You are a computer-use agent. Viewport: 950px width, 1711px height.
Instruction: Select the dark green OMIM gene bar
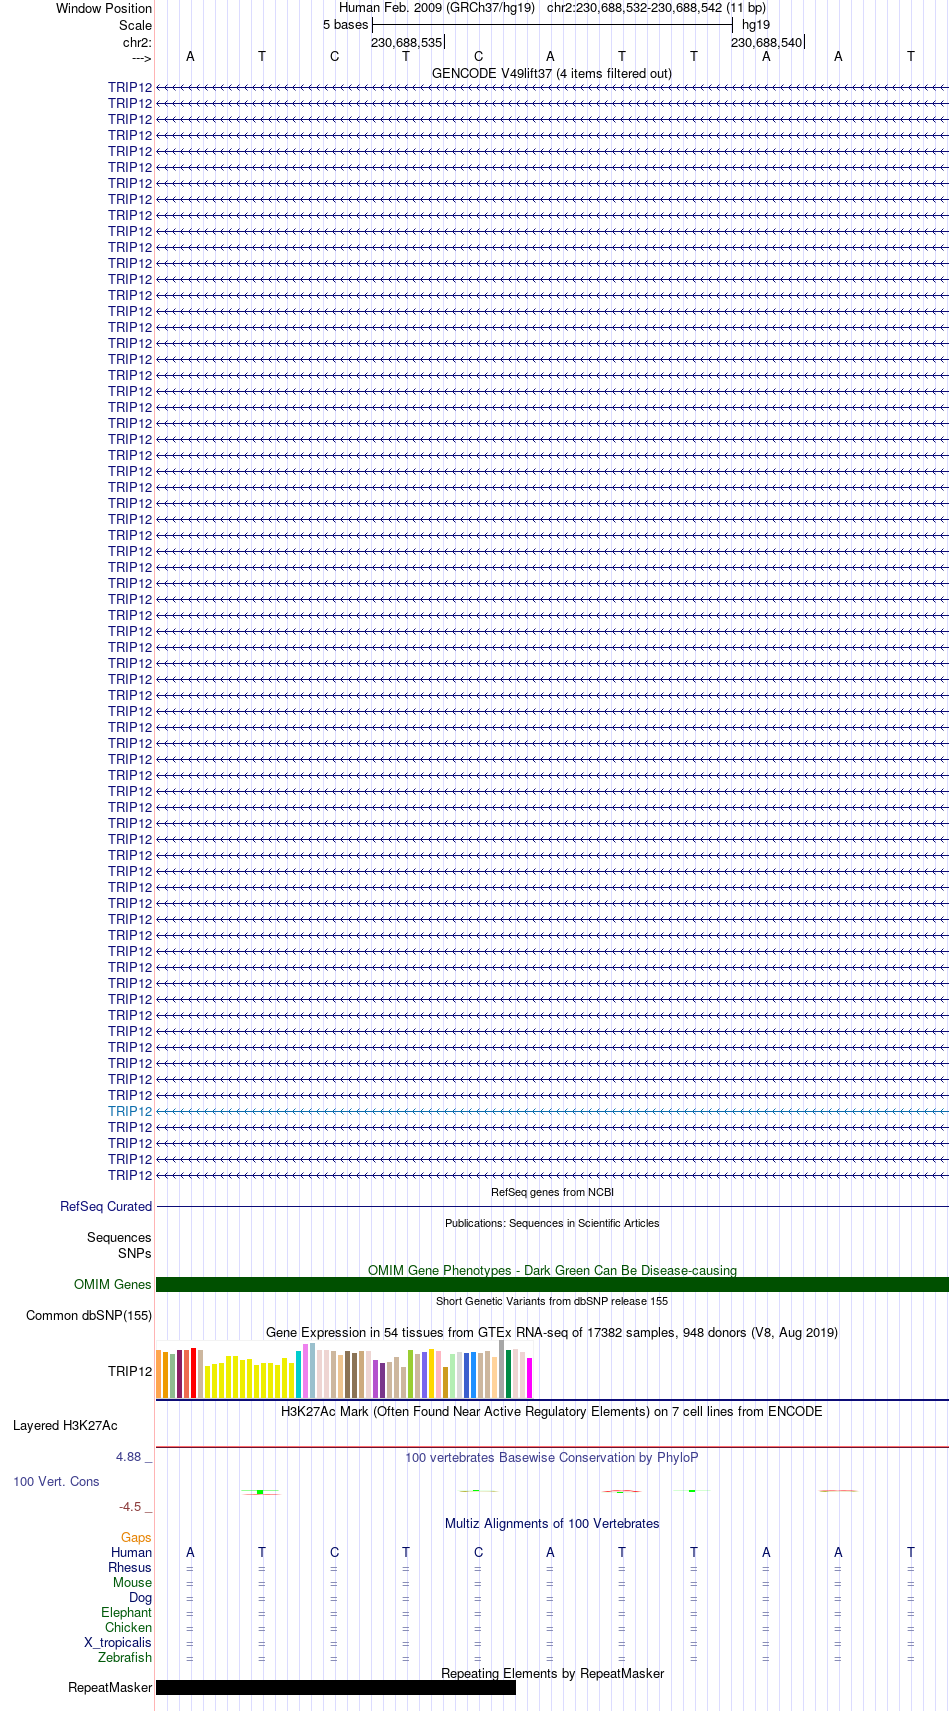coord(552,1285)
